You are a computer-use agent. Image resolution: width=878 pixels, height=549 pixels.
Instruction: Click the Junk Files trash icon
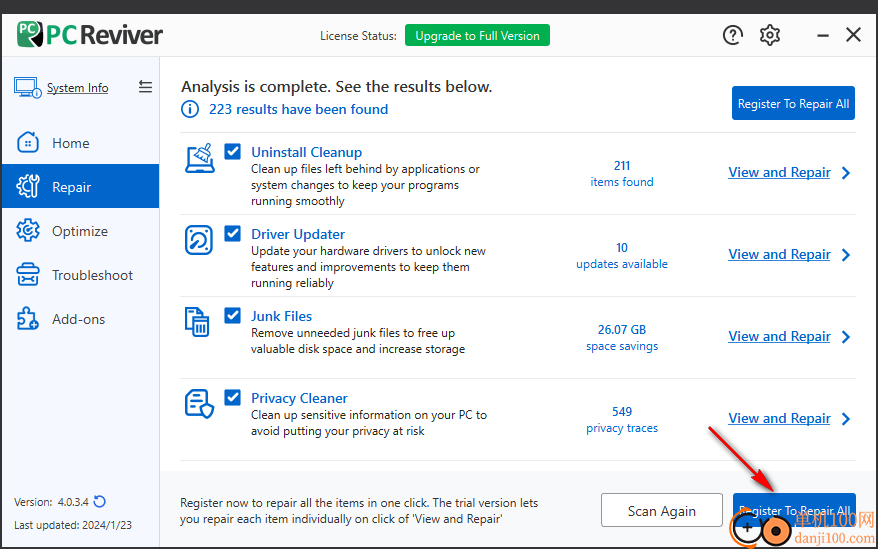(197, 322)
